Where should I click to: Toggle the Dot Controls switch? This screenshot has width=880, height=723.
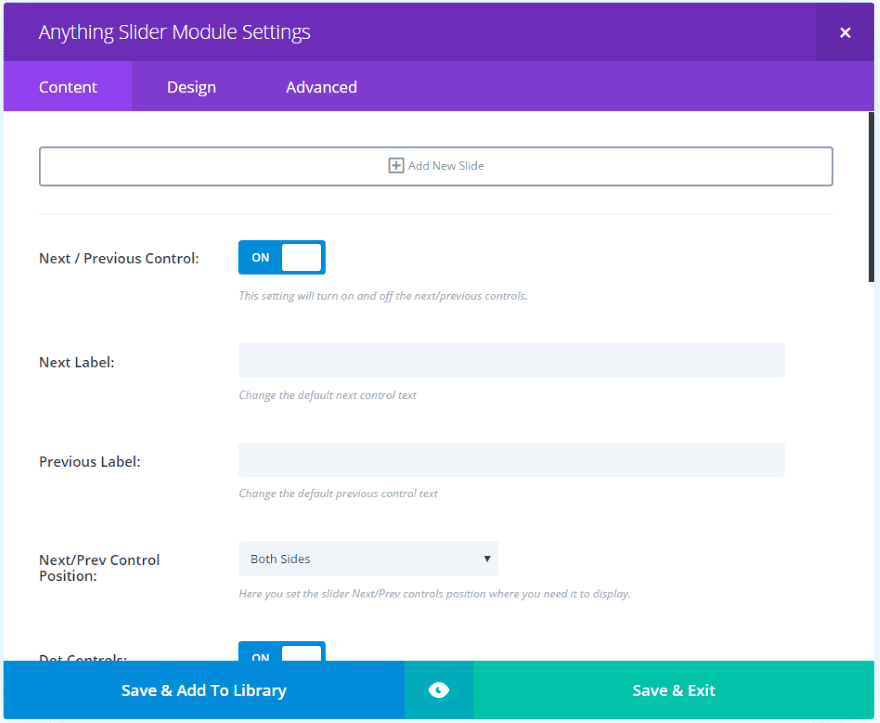281,654
